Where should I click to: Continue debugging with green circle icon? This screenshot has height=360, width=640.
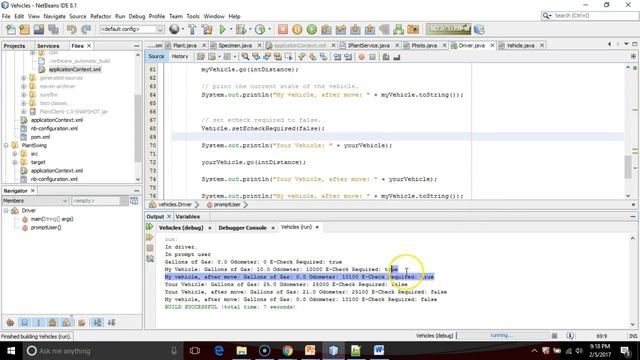pos(312,29)
